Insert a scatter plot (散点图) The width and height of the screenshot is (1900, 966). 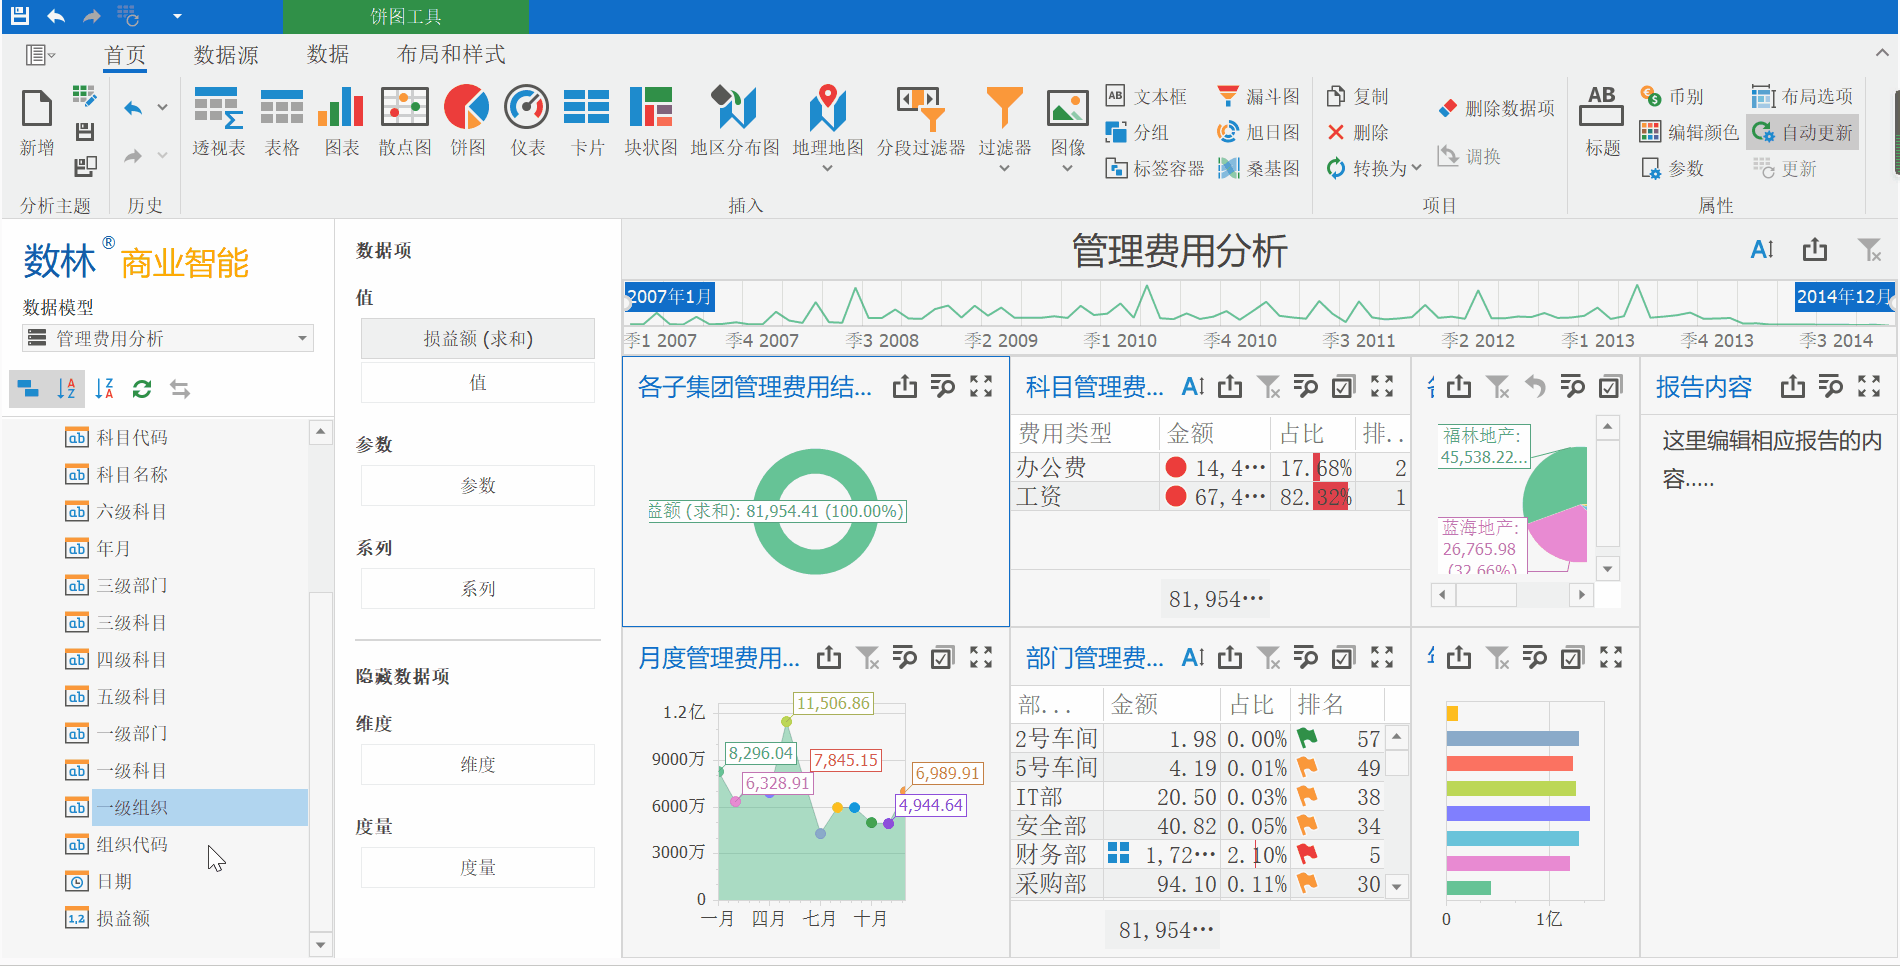(405, 122)
